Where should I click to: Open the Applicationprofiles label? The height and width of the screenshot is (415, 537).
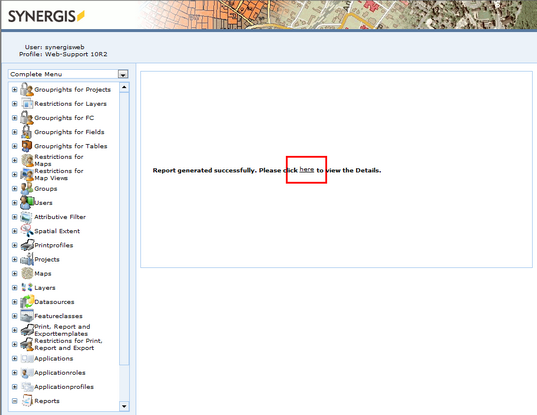pyautogui.click(x=64, y=387)
